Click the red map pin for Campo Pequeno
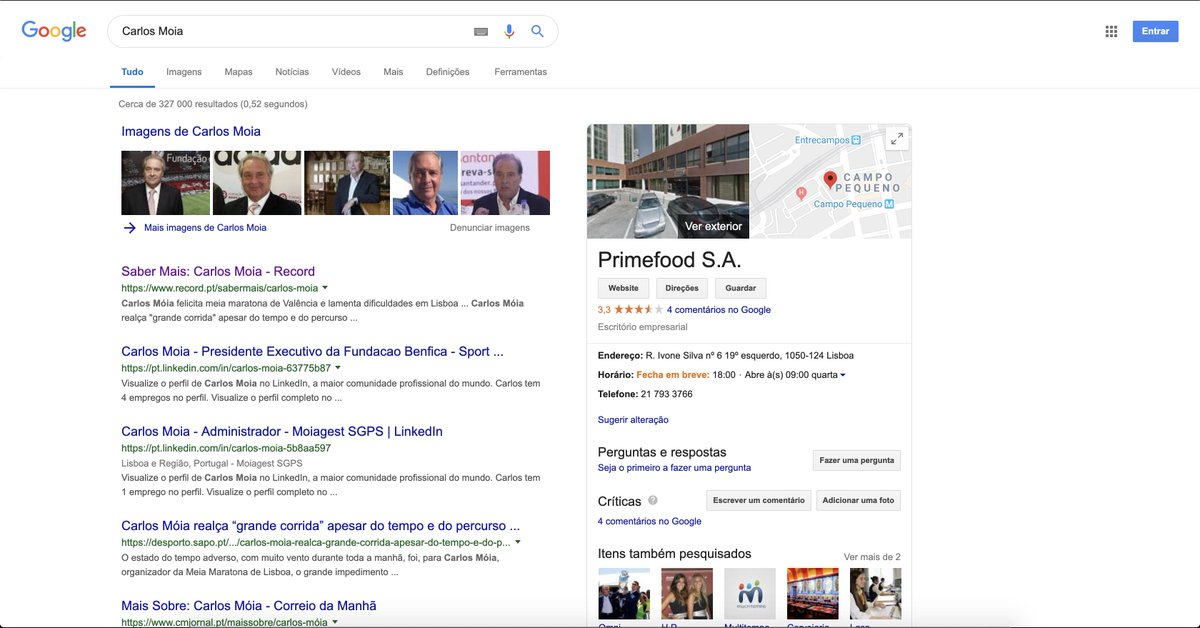This screenshot has height=628, width=1200. [829, 181]
